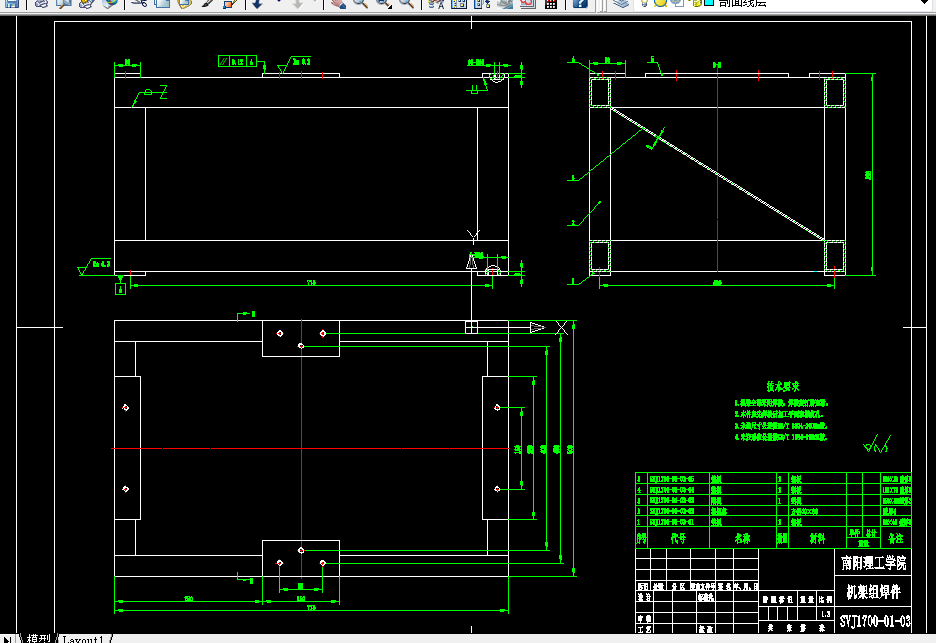Image resolution: width=936 pixels, height=643 pixels.
Task: Open the Properties palette icon
Action: pyautogui.click(x=436, y=3)
